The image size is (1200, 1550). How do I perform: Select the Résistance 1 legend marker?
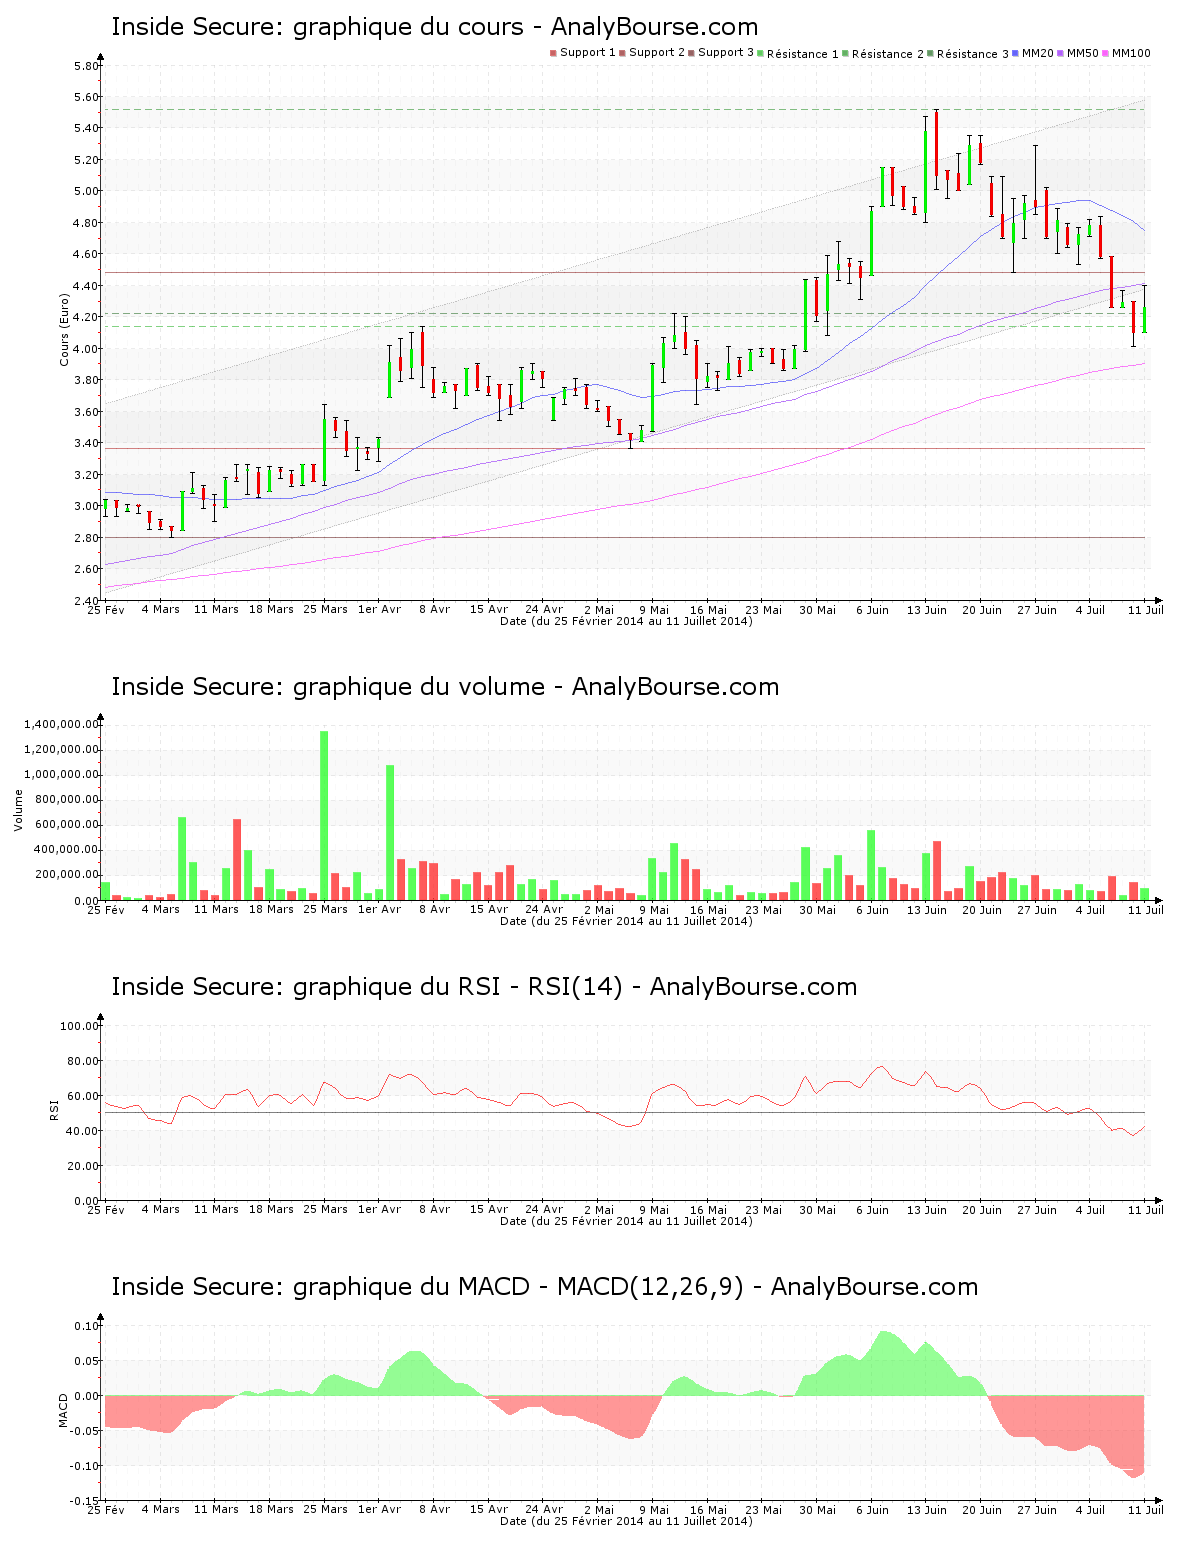[x=761, y=53]
